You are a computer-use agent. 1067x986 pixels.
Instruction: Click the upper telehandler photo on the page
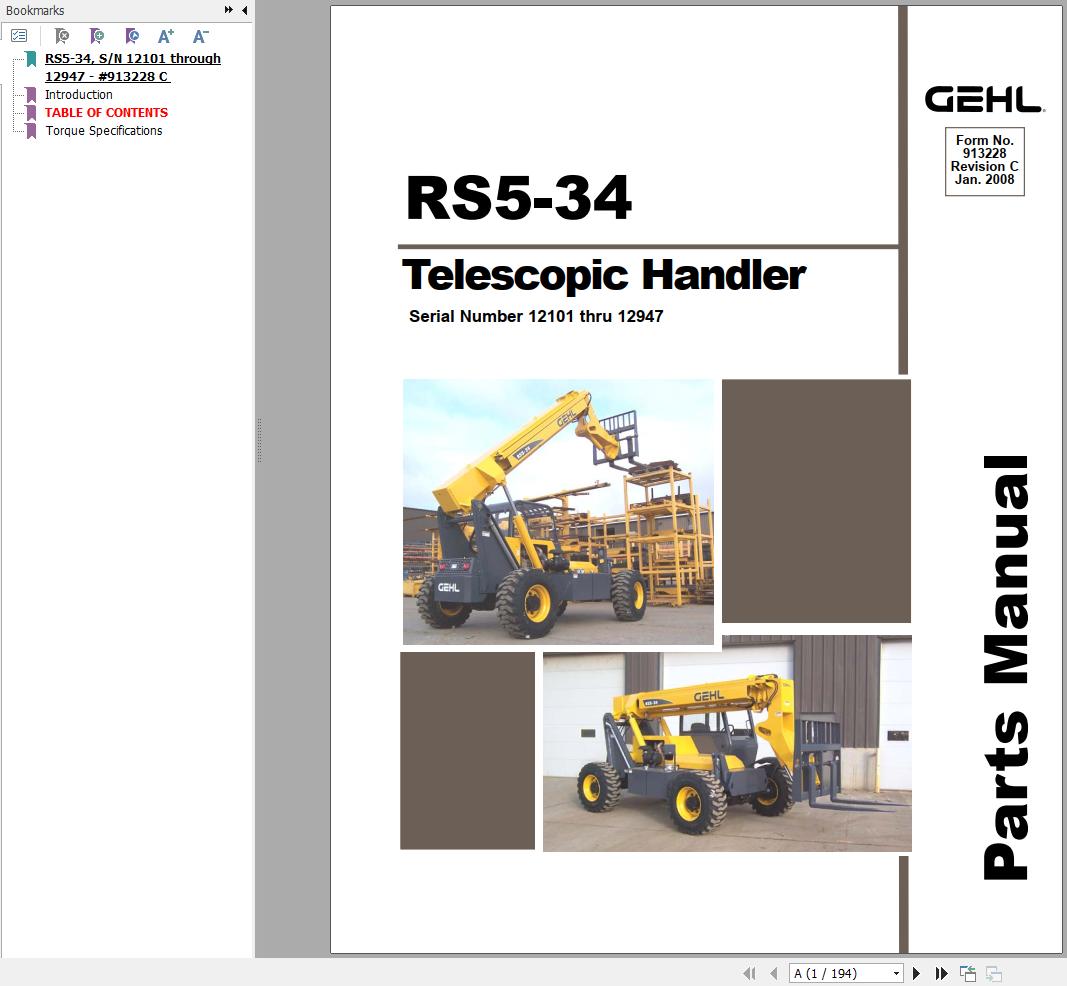tap(558, 512)
